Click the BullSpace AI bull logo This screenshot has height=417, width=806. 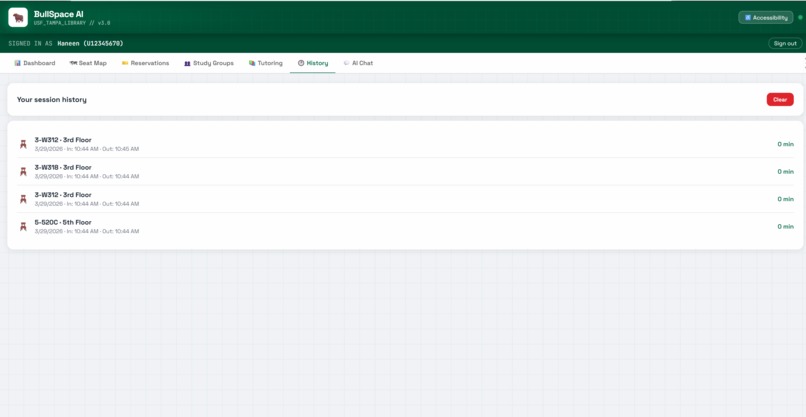click(18, 18)
